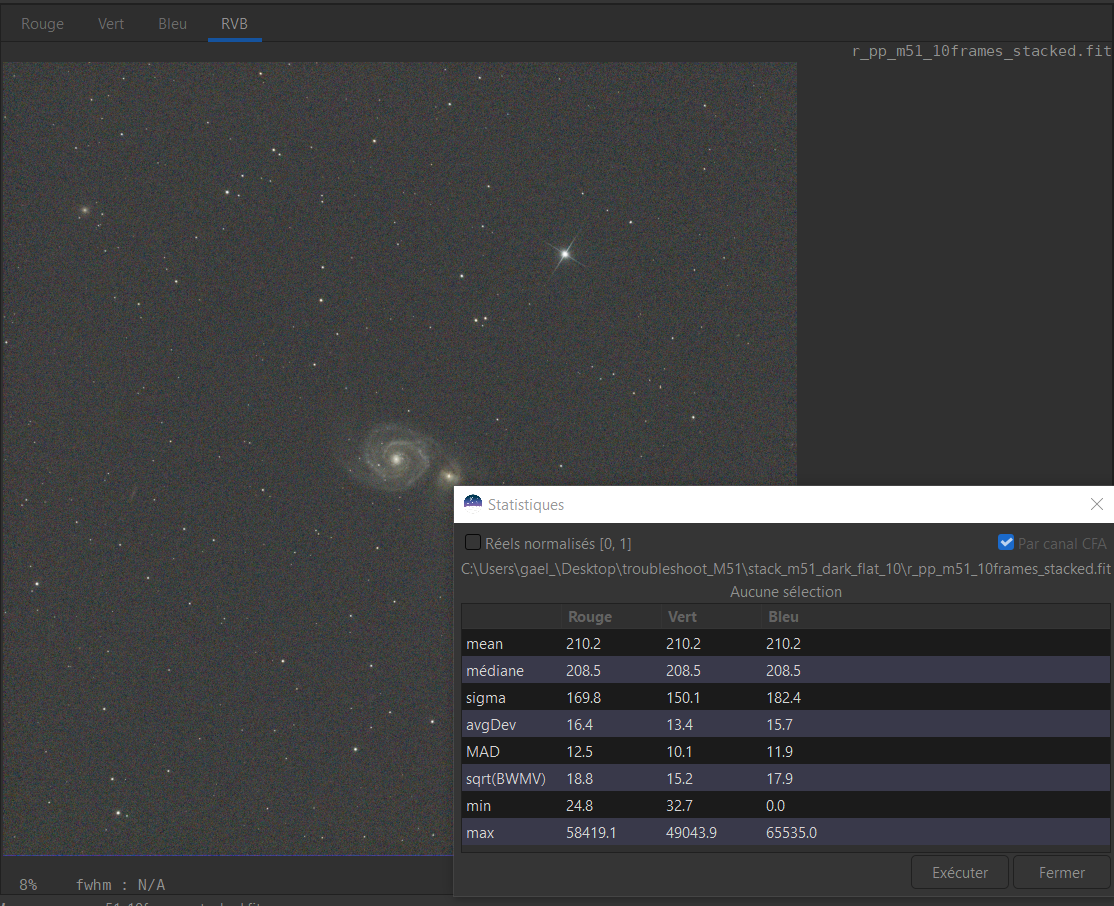Close the Statistiques dialog with the X

pyautogui.click(x=1096, y=504)
